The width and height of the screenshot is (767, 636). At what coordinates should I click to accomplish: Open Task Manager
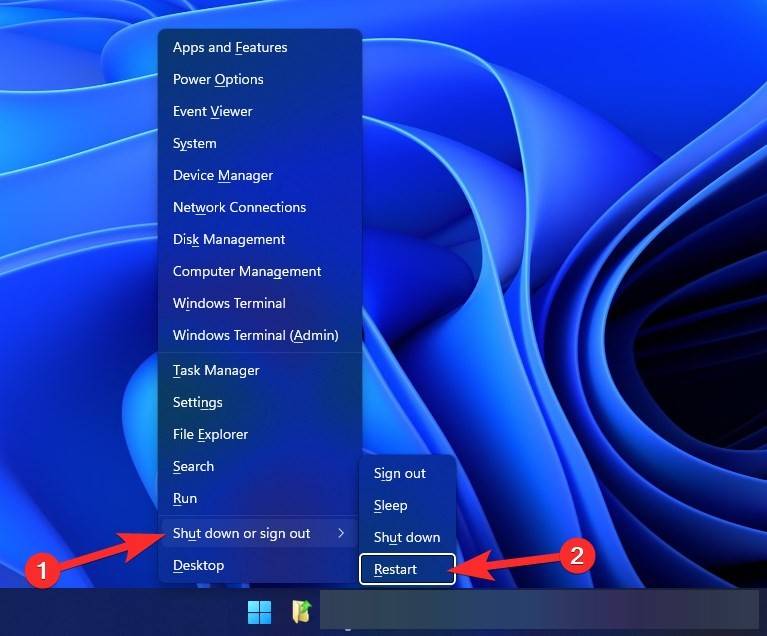(x=260, y=370)
